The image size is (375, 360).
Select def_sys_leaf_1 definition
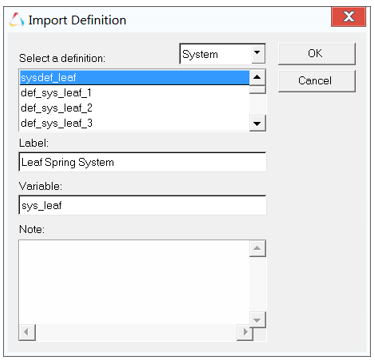click(x=134, y=92)
